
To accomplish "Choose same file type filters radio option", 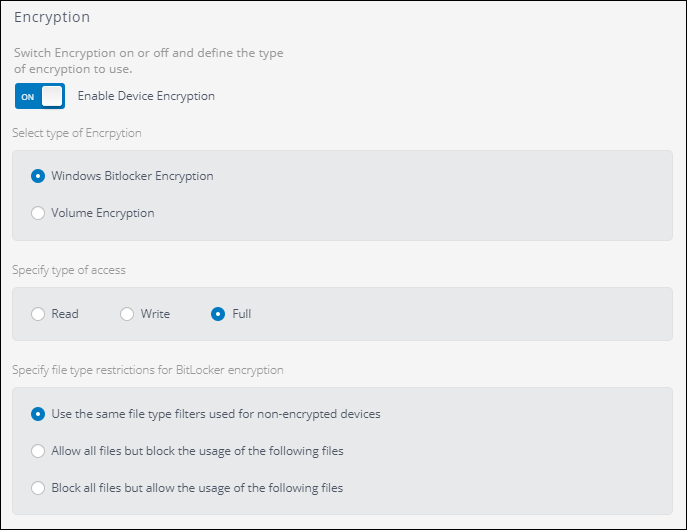I will (38, 413).
